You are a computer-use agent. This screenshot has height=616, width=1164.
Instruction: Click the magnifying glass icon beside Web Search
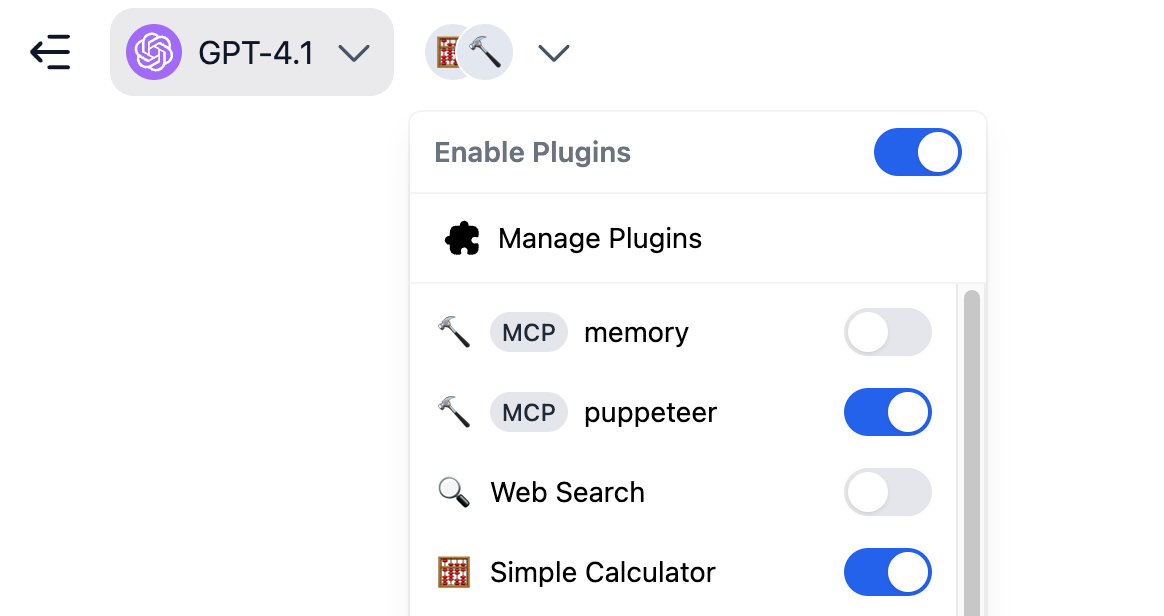[455, 492]
